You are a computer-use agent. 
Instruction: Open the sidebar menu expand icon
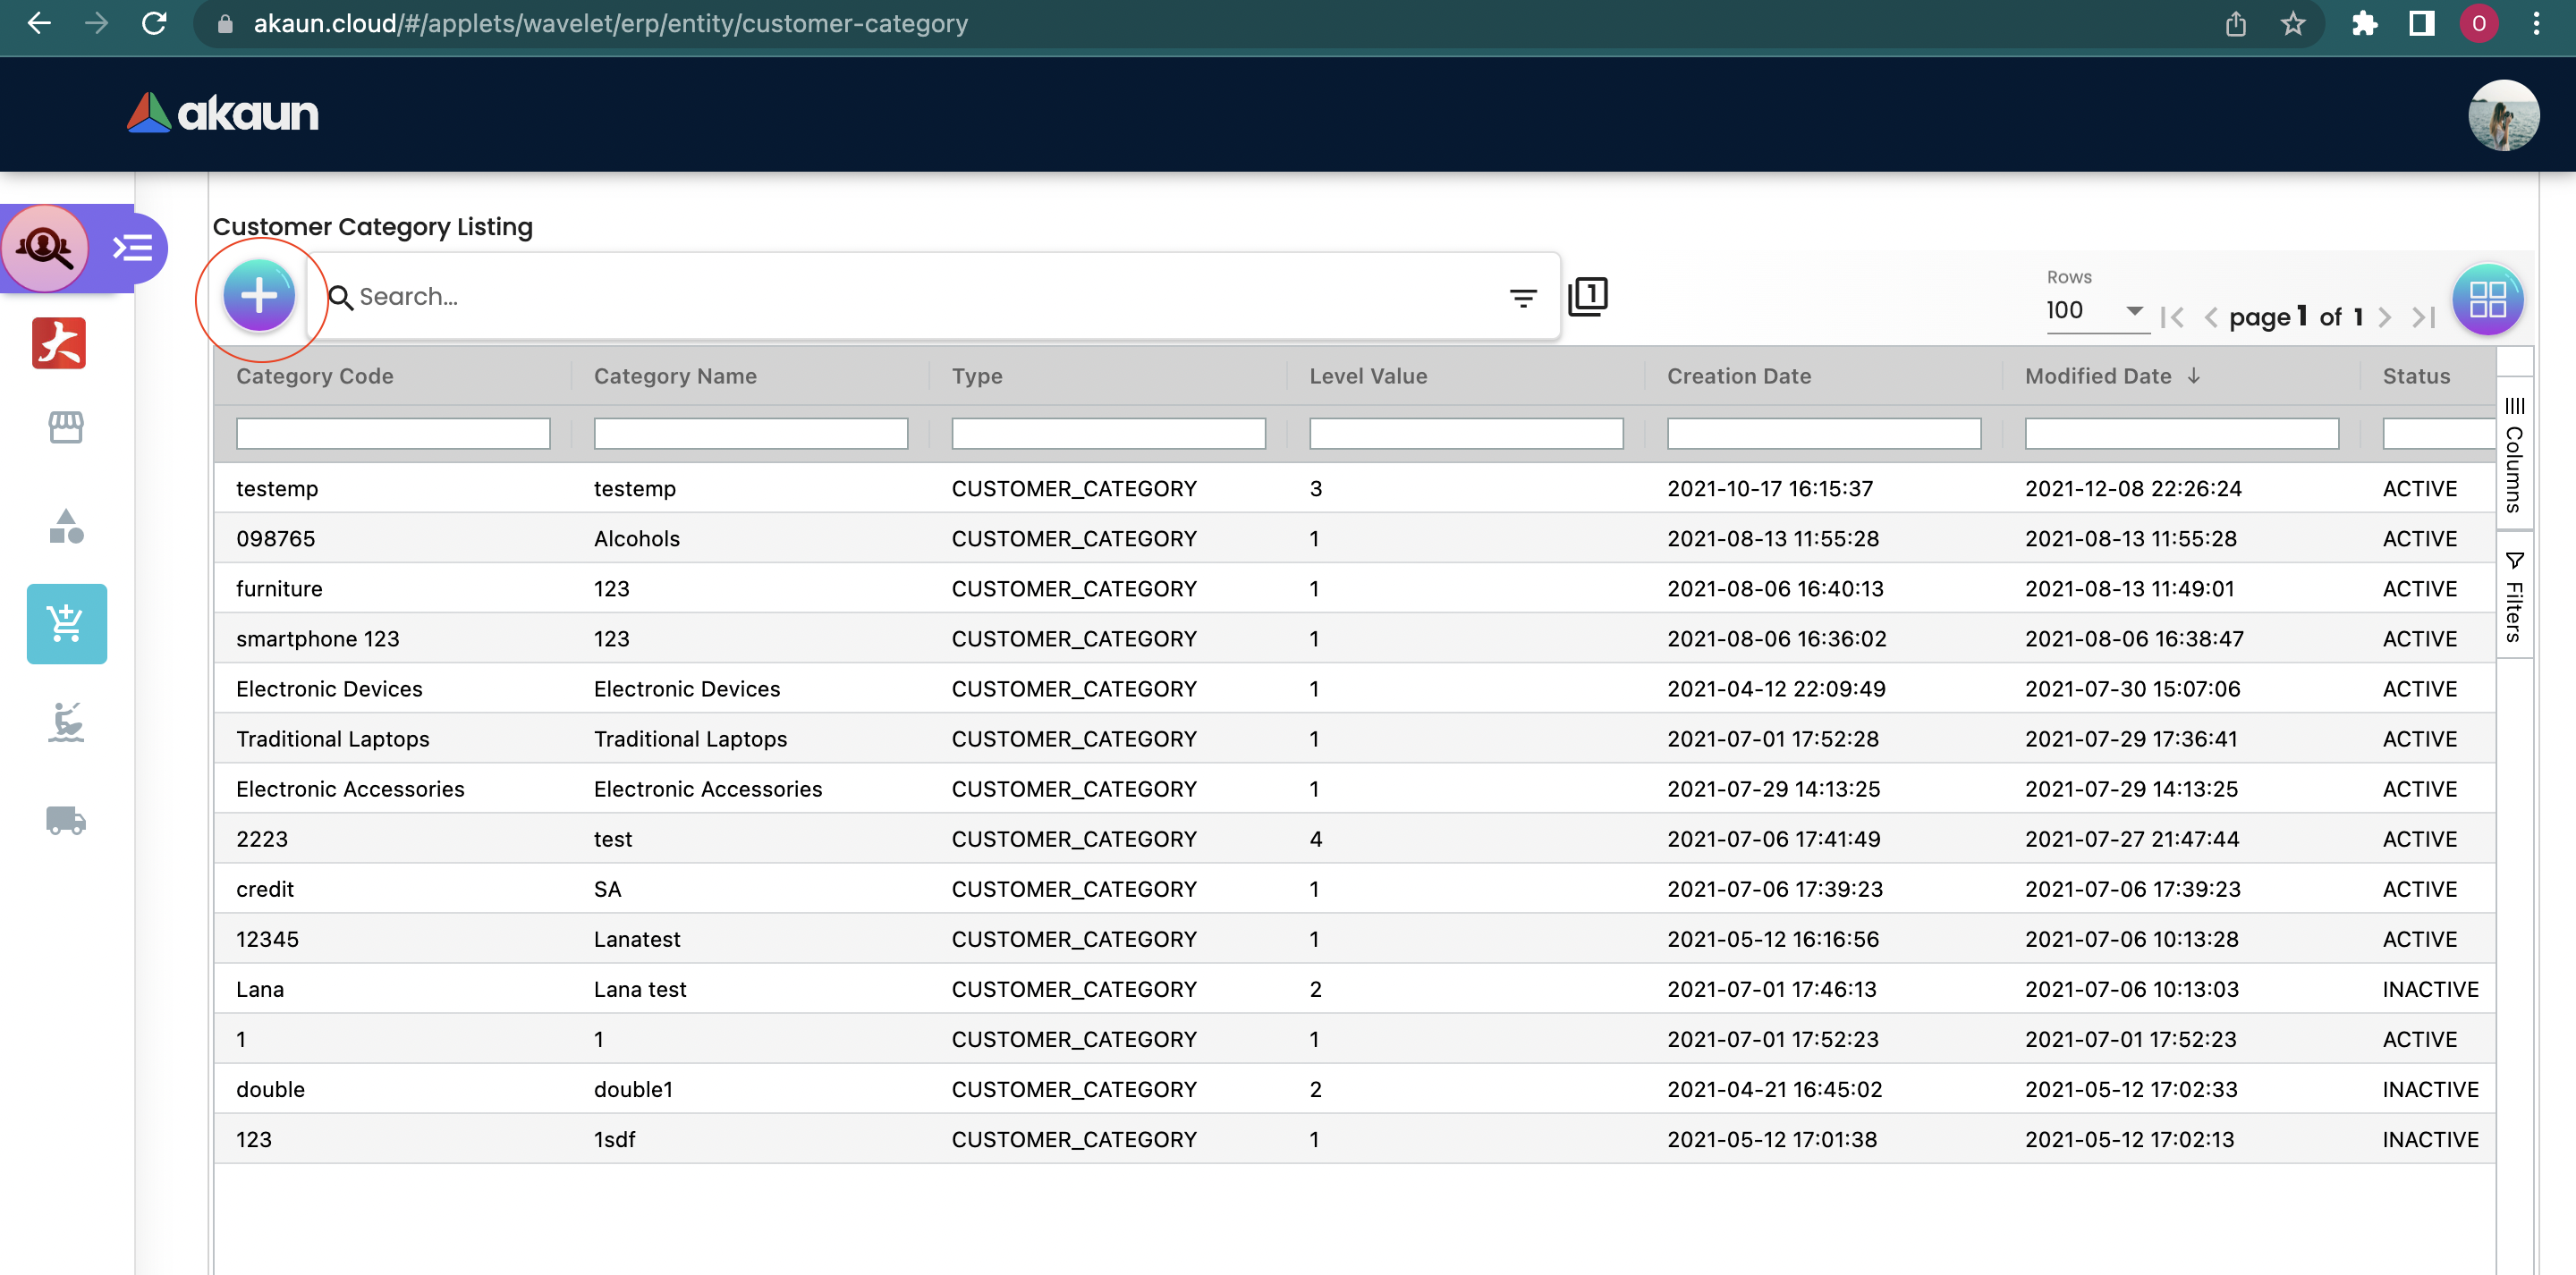132,247
